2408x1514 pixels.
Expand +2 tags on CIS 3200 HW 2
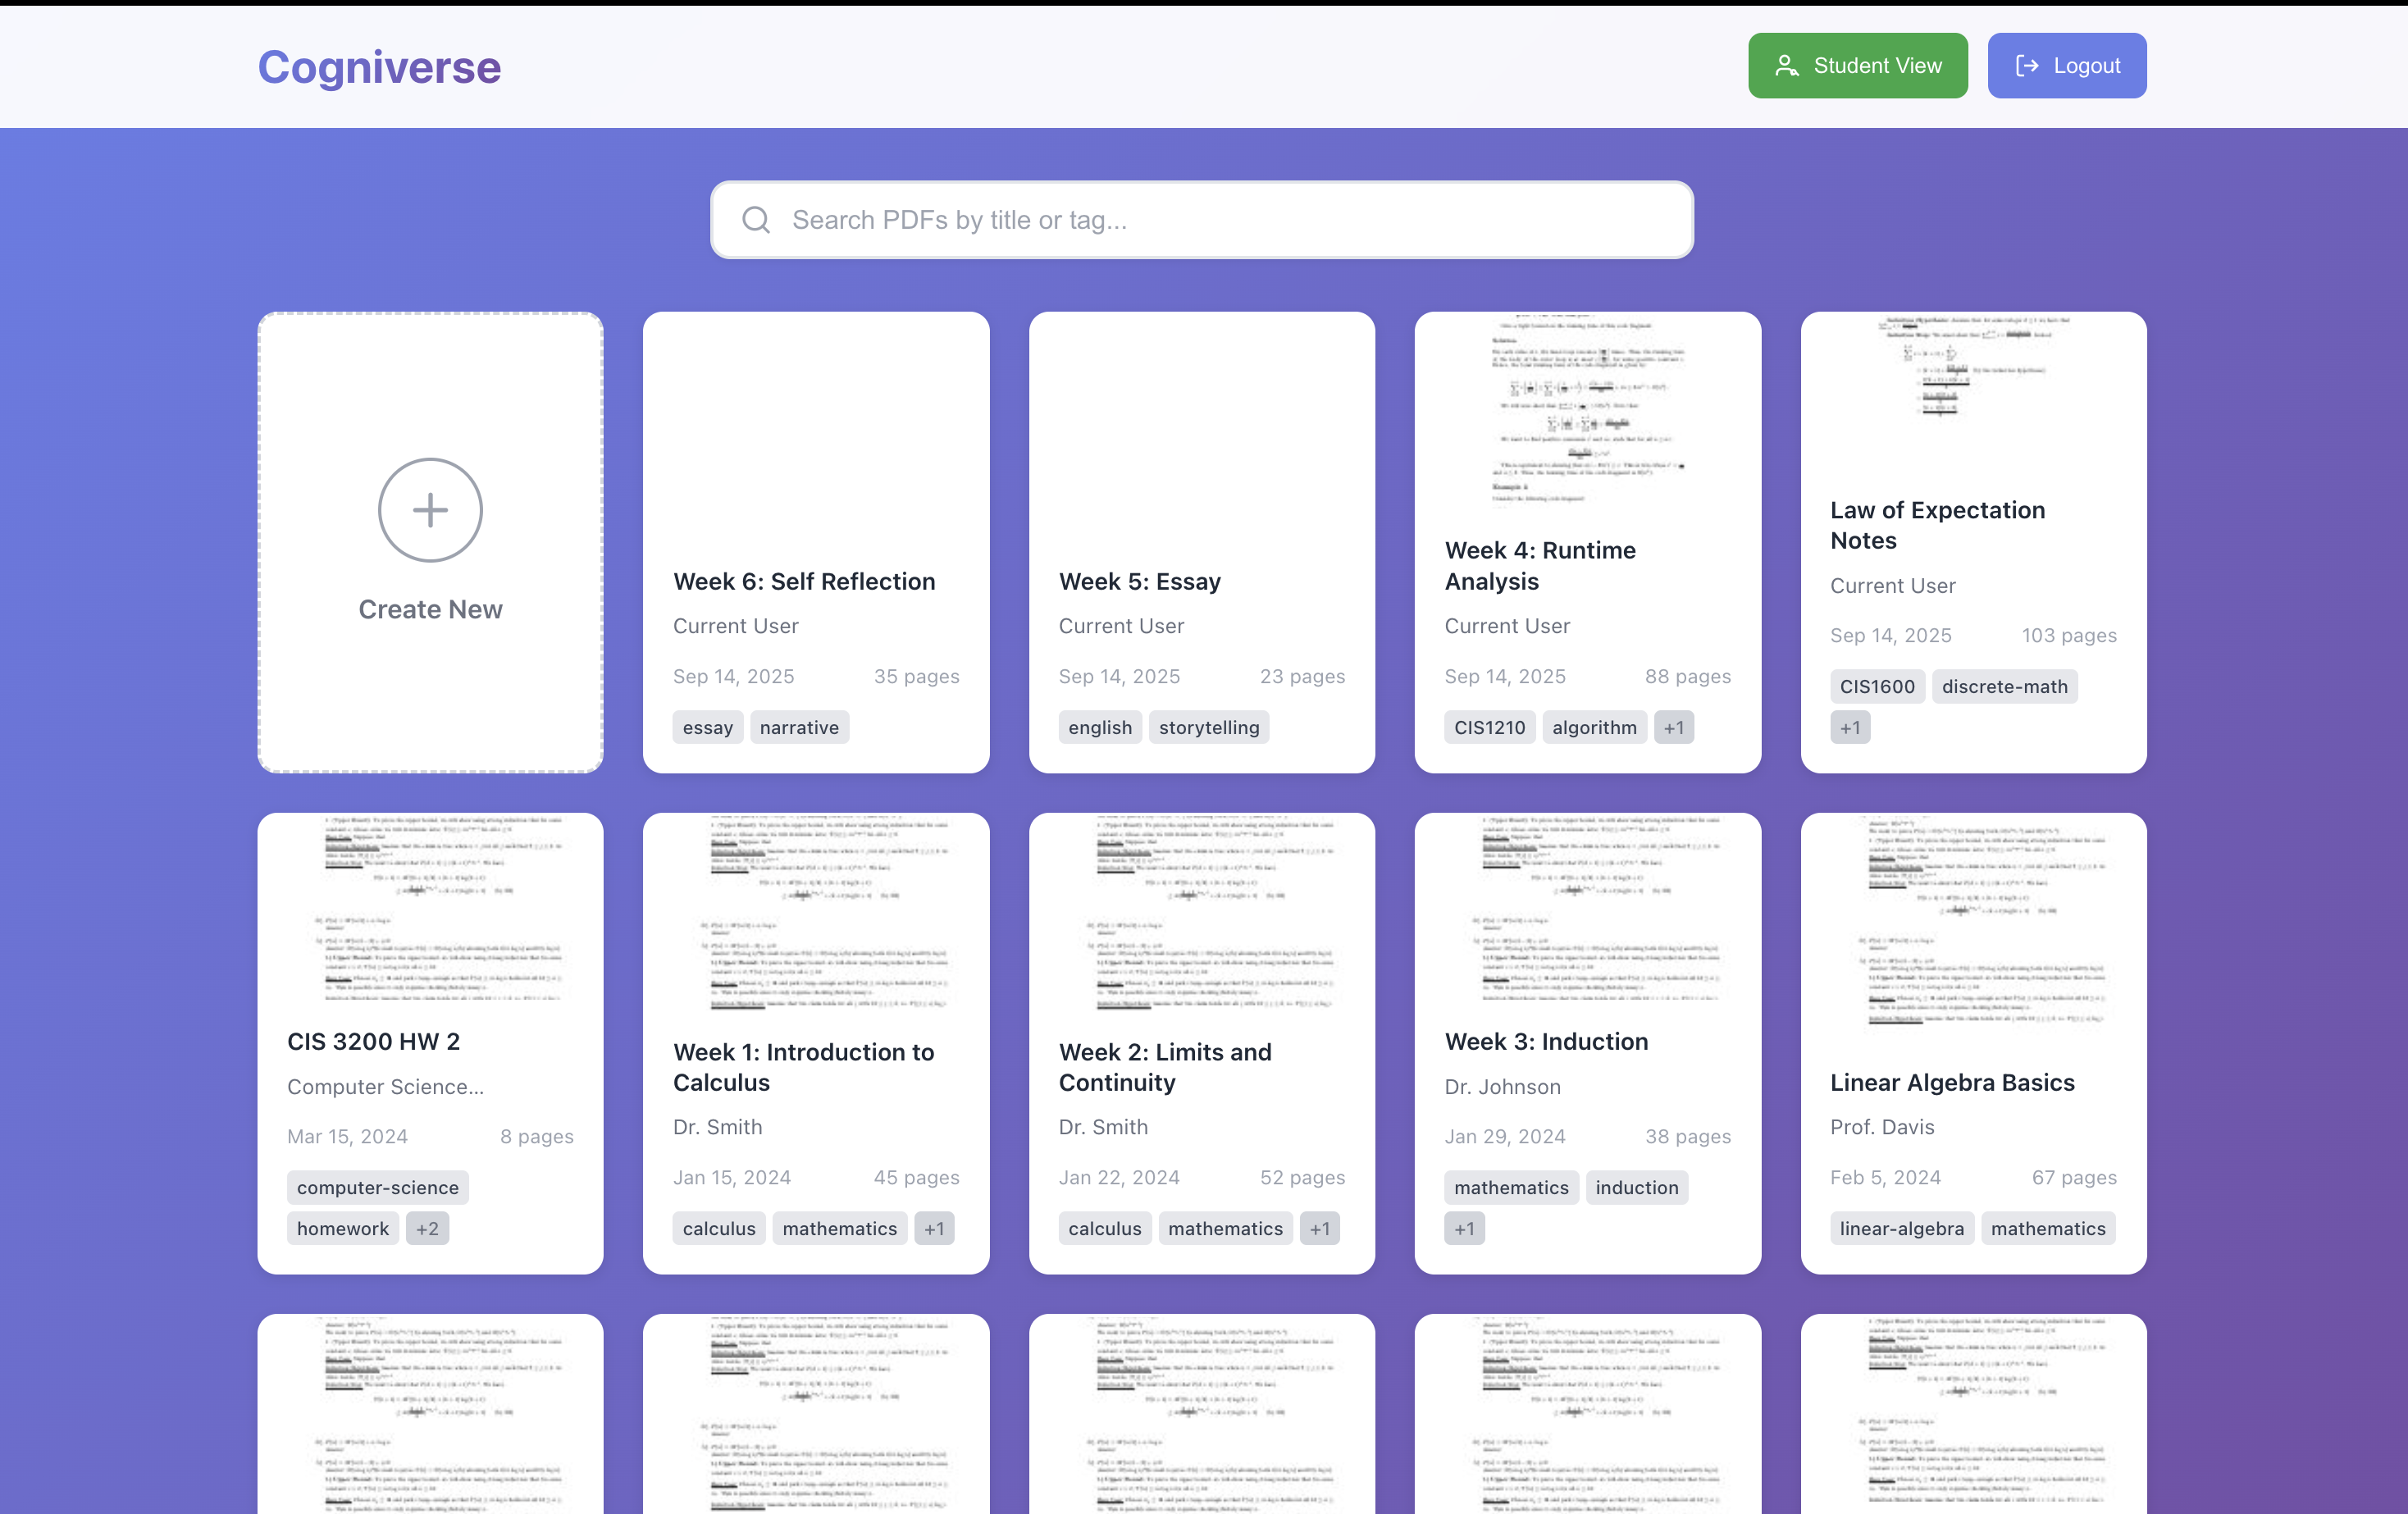click(x=427, y=1229)
